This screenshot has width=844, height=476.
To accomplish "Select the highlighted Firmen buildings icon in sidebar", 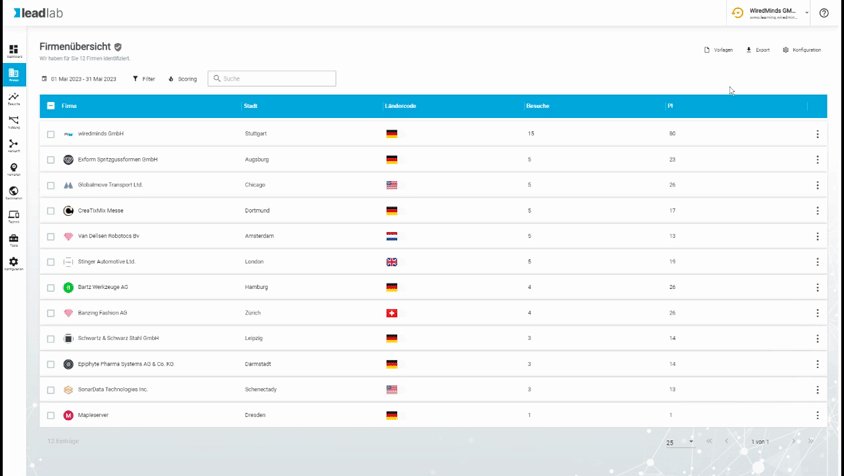I will [14, 74].
